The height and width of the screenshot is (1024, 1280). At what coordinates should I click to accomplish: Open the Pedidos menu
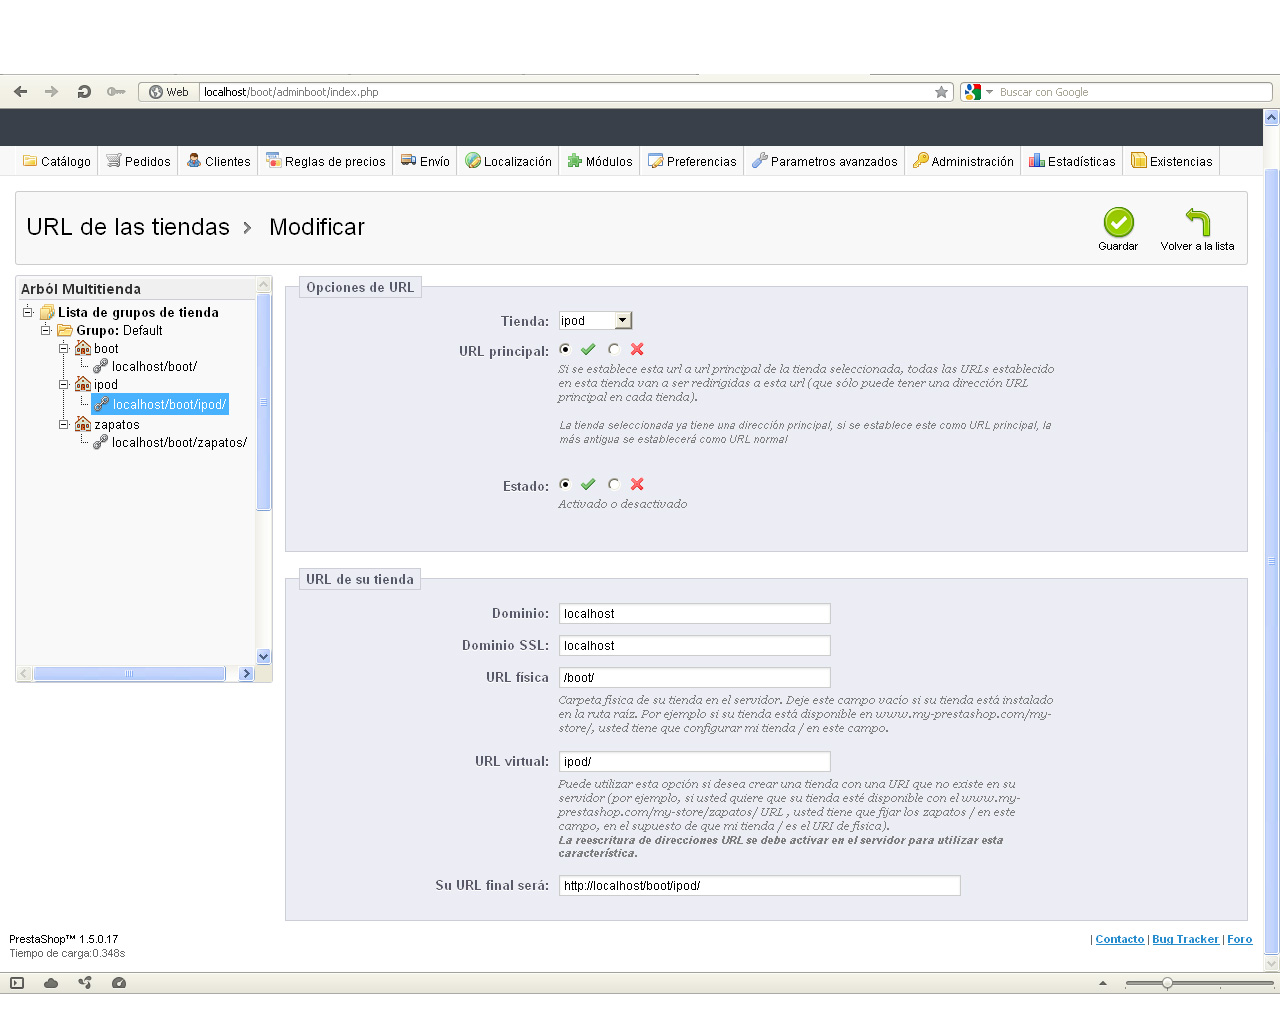tap(138, 161)
